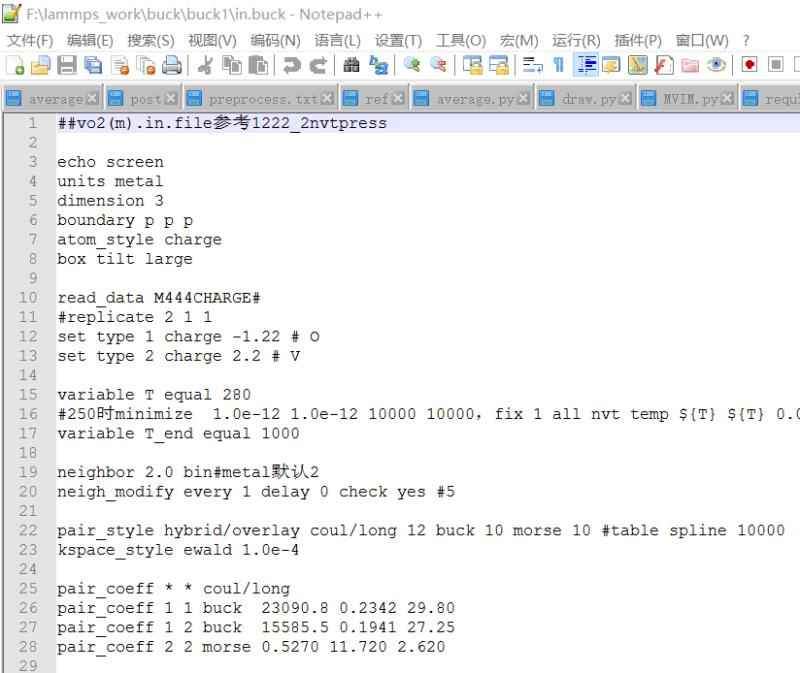
Task: Click the 'read_data M444CHARGE#' line
Action: [159, 297]
